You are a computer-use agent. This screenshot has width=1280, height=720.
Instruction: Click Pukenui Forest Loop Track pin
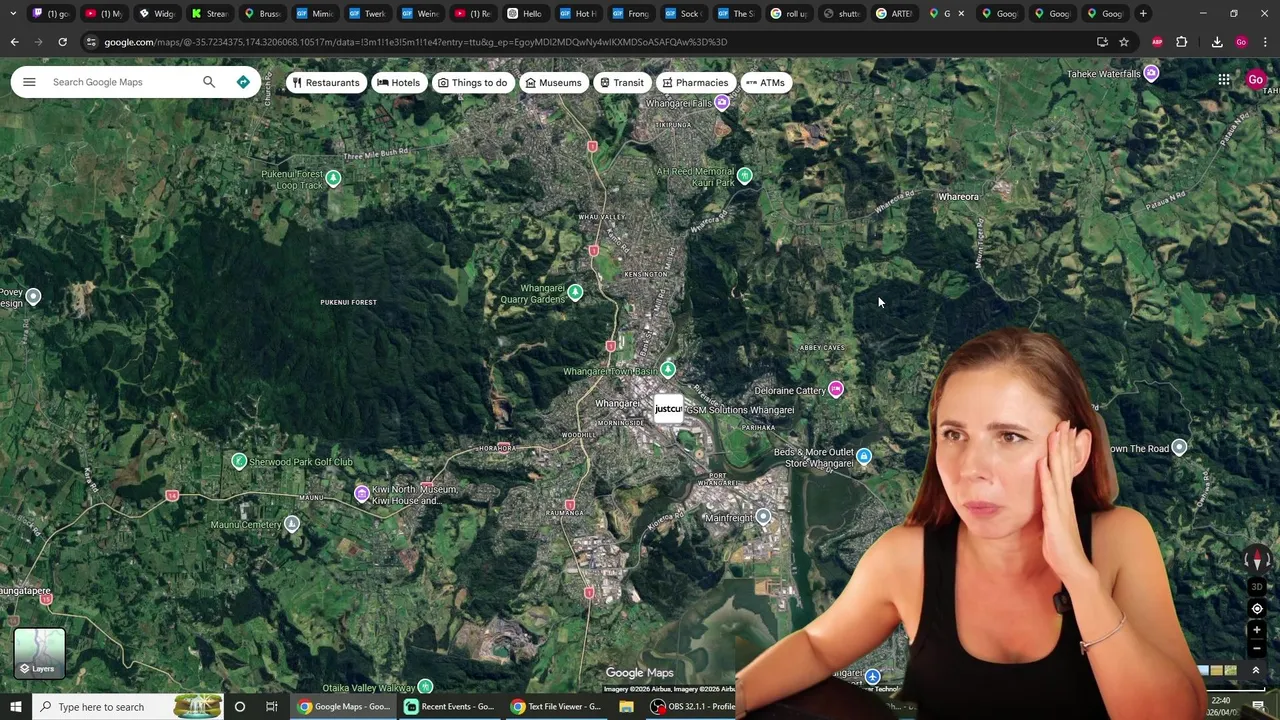333,178
